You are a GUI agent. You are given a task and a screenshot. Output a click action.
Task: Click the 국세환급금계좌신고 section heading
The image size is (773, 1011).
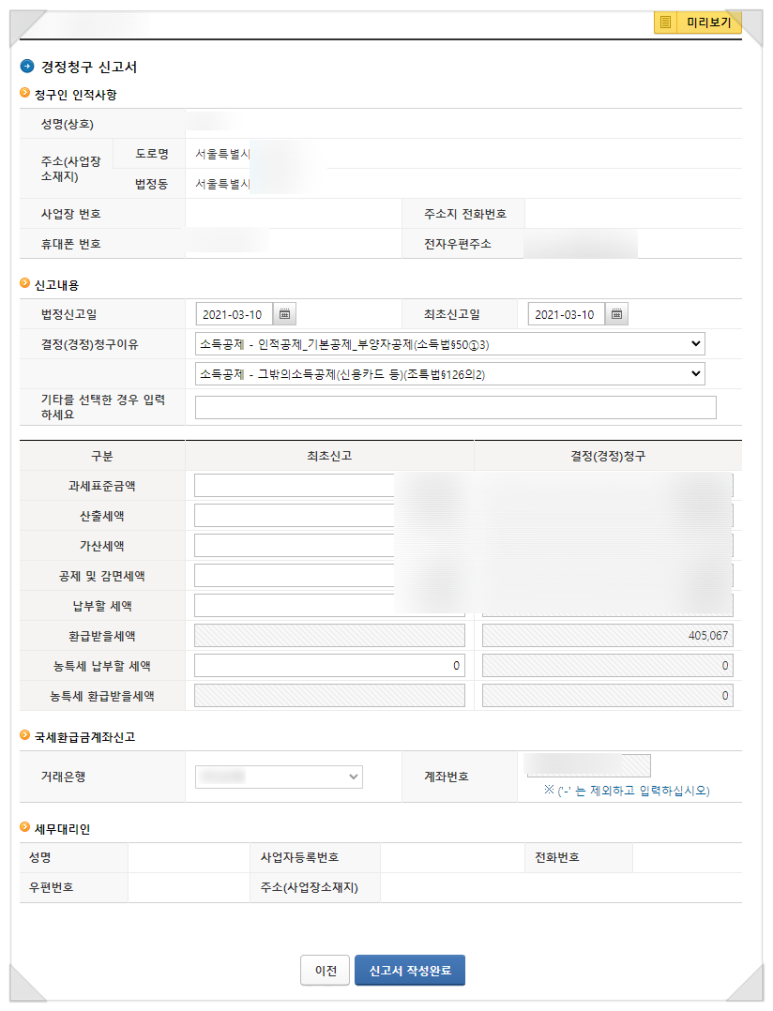(x=84, y=737)
